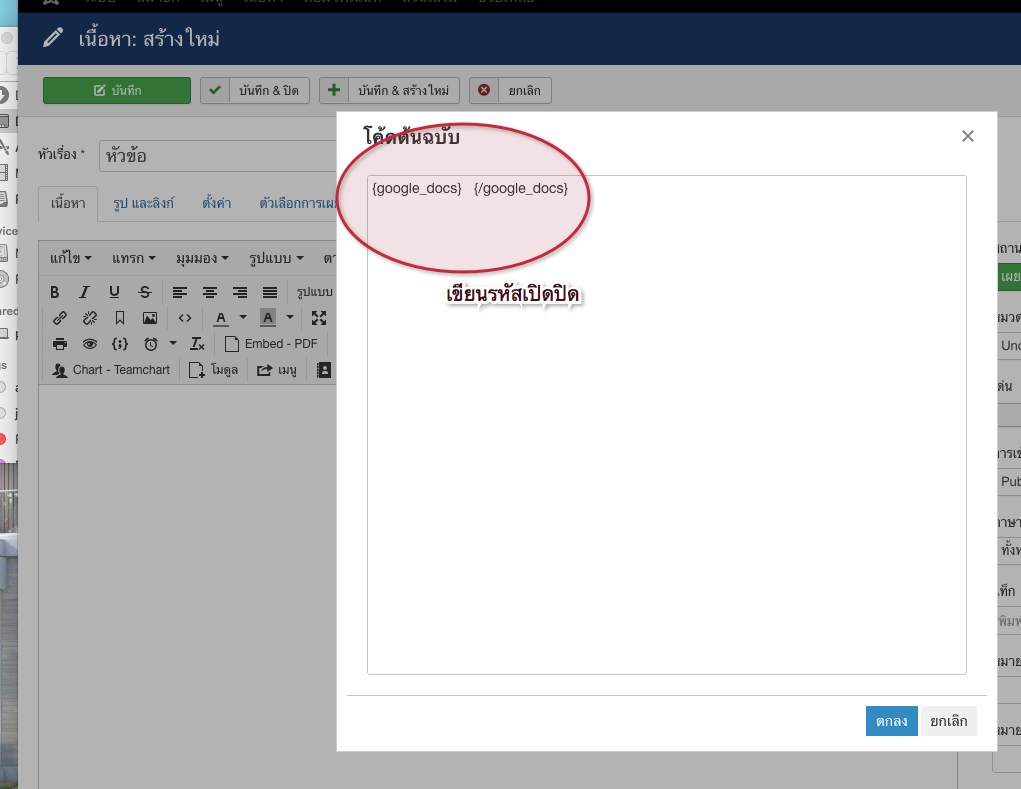Apply bold formatting in the editor toolbar

click(55, 292)
